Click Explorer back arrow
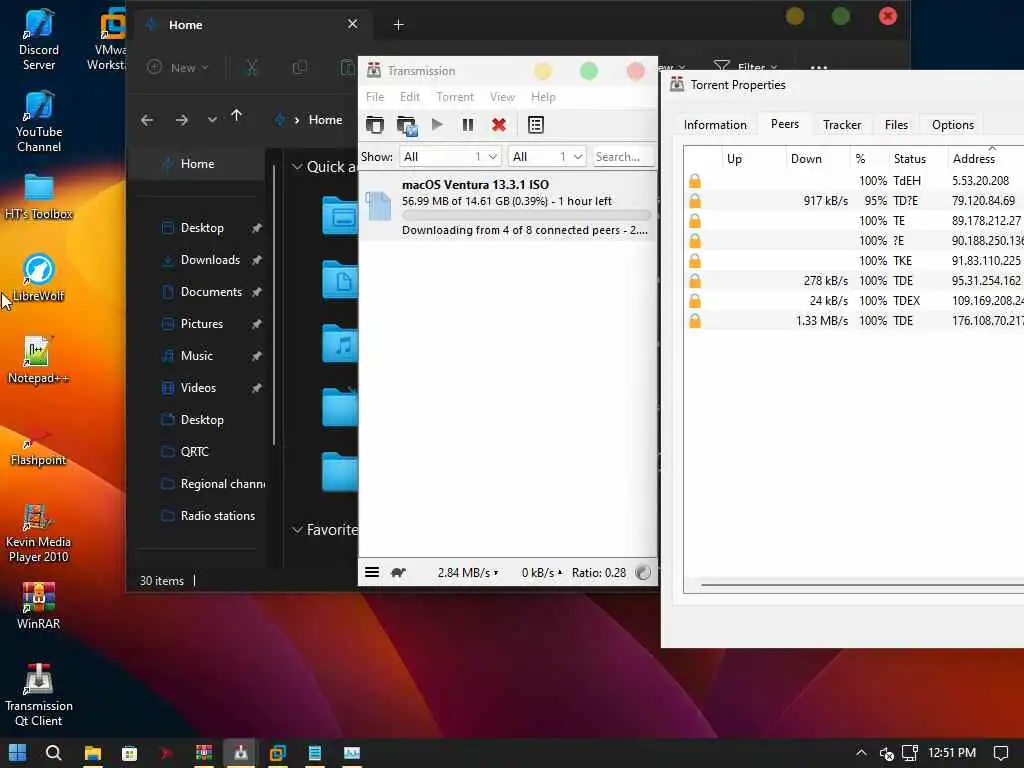Screen dimensions: 1024x768 point(147,120)
